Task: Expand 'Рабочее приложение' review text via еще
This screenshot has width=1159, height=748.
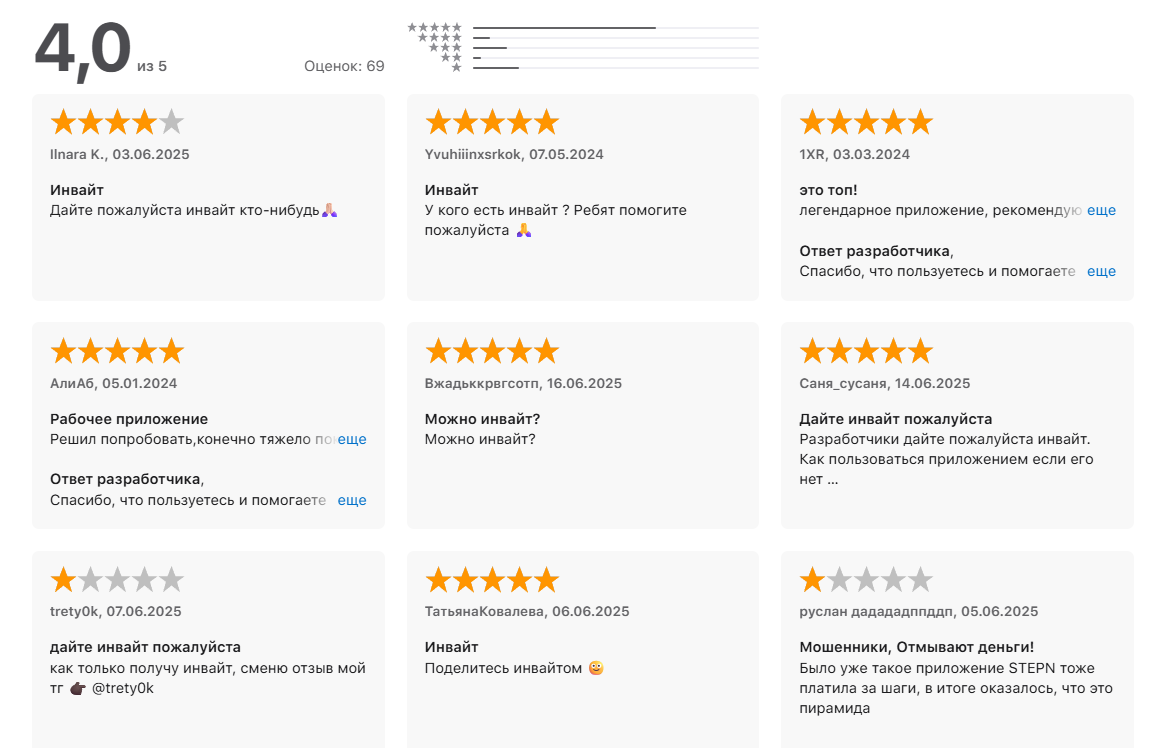Action: [352, 439]
